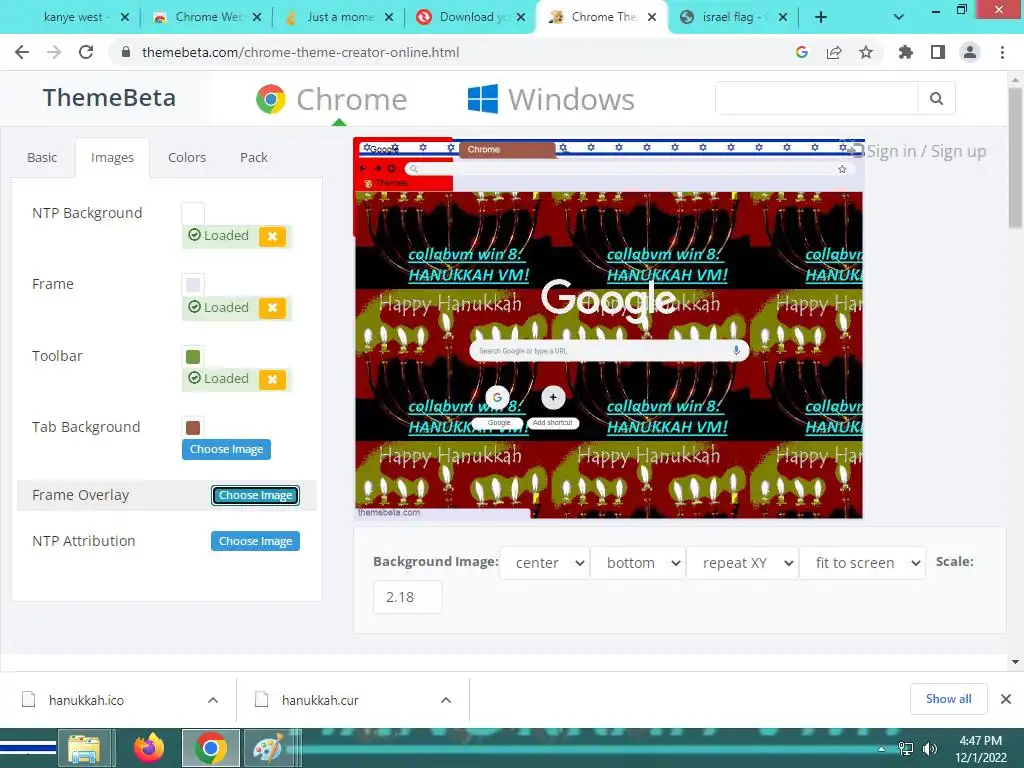
Task: Remove the loaded NTP Background image
Action: click(x=272, y=236)
